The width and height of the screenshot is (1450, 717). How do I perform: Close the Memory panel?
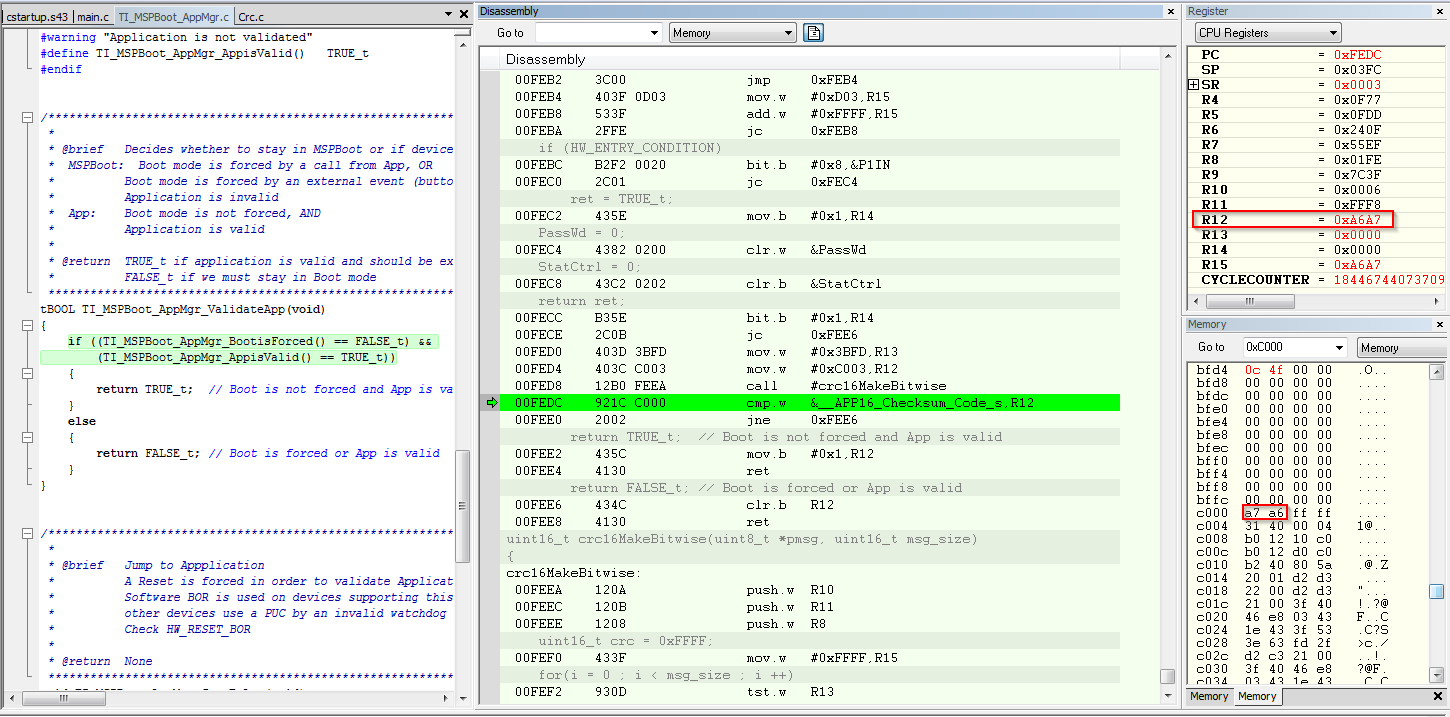[1440, 324]
